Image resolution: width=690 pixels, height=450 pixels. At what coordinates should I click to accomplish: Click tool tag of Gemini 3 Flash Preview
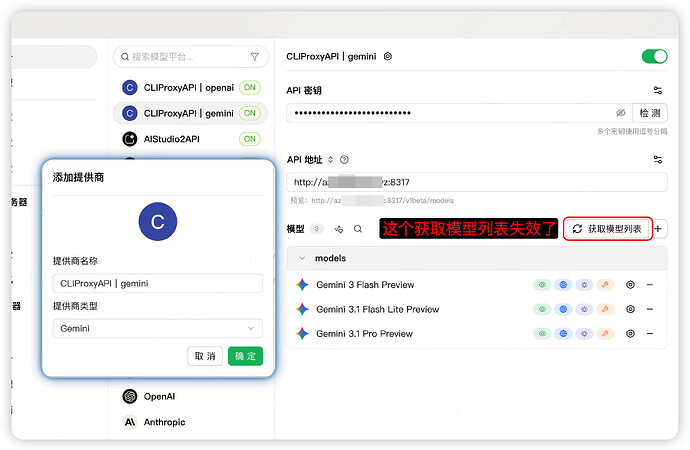click(605, 285)
